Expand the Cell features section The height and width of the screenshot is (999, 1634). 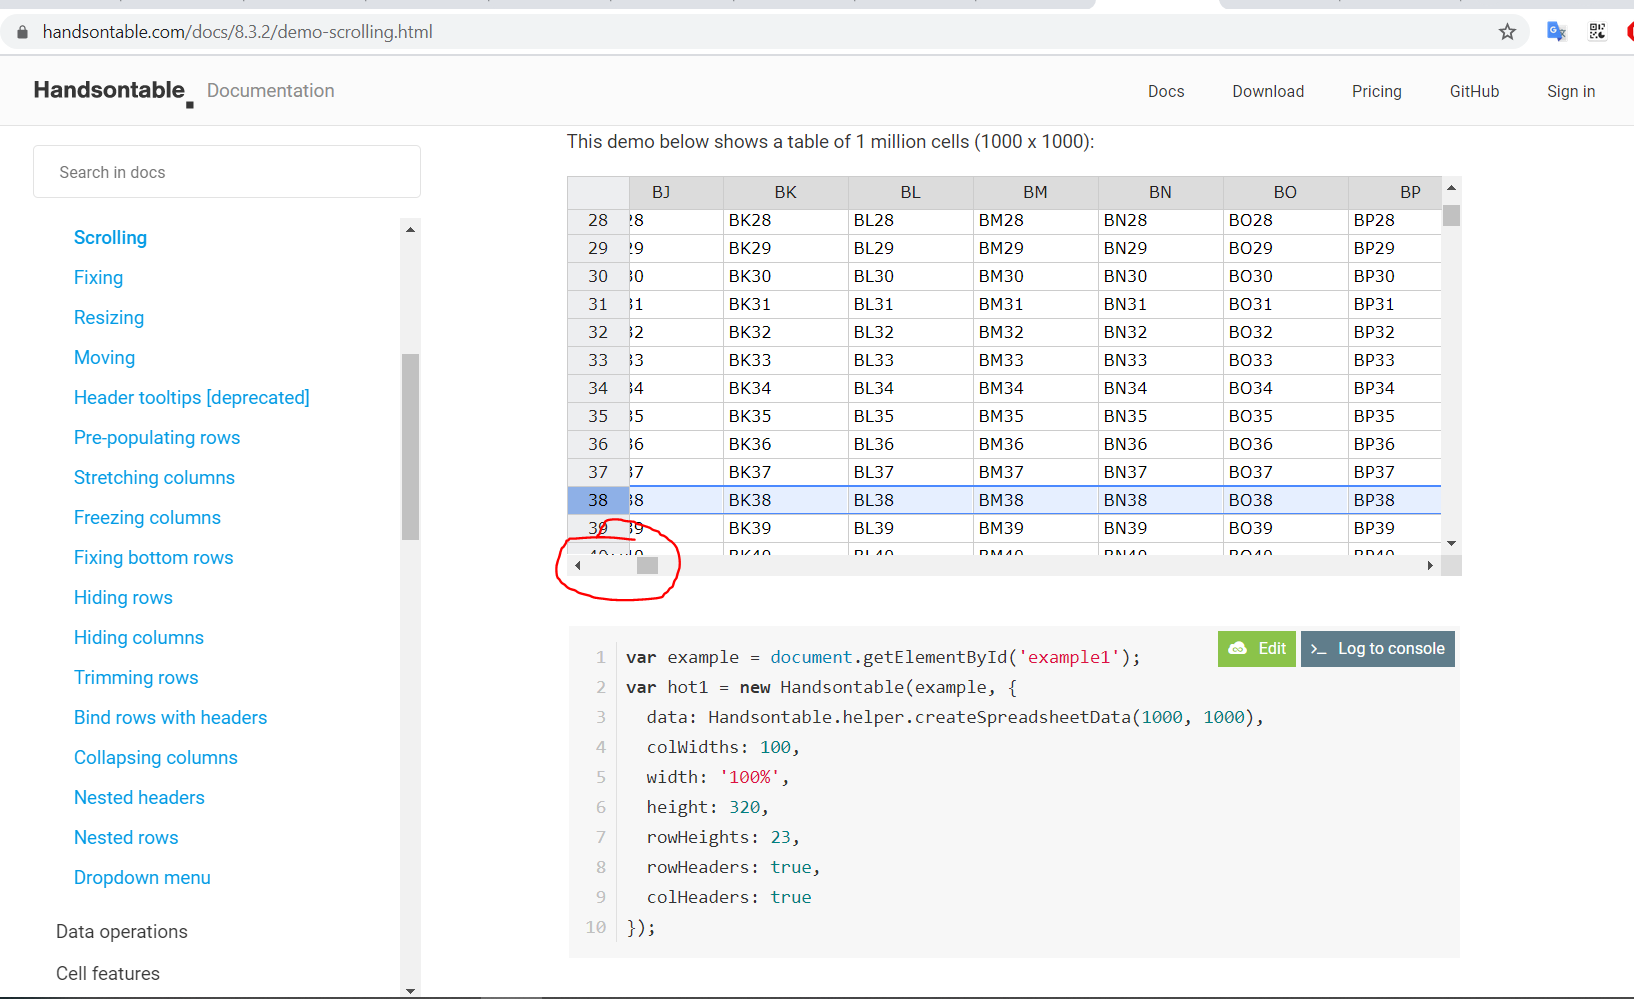pyautogui.click(x=108, y=973)
